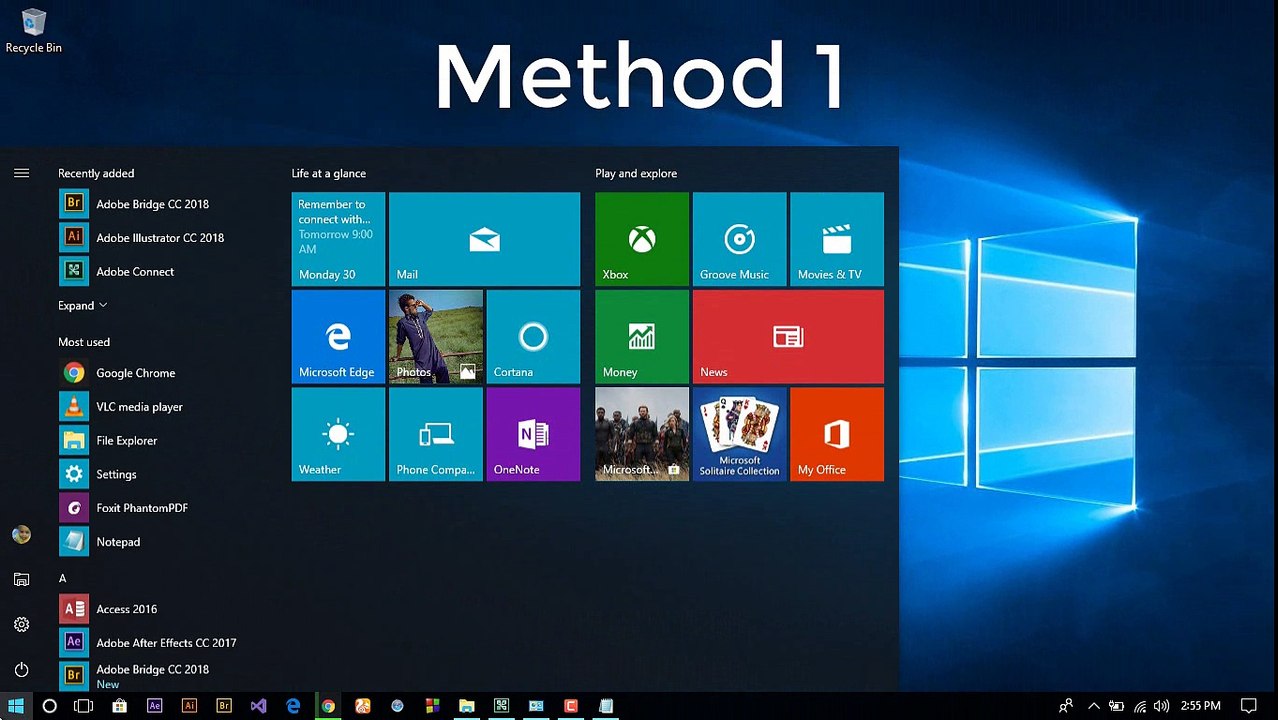Launch Adobe Bridge from the taskbar
Image resolution: width=1278 pixels, height=720 pixels.
224,706
